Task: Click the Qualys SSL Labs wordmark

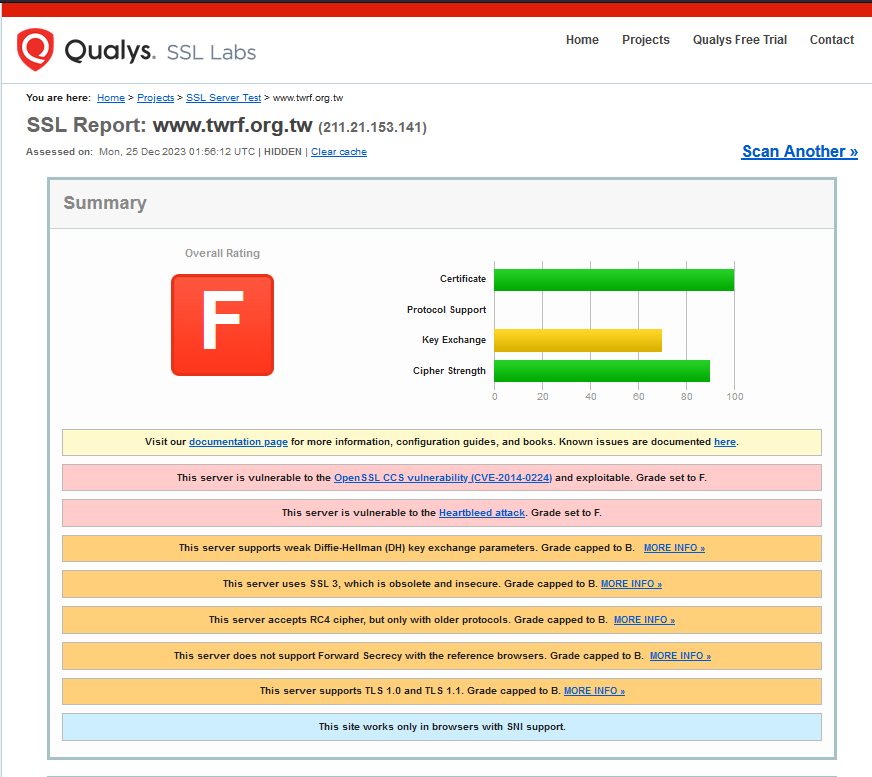Action: (x=160, y=51)
